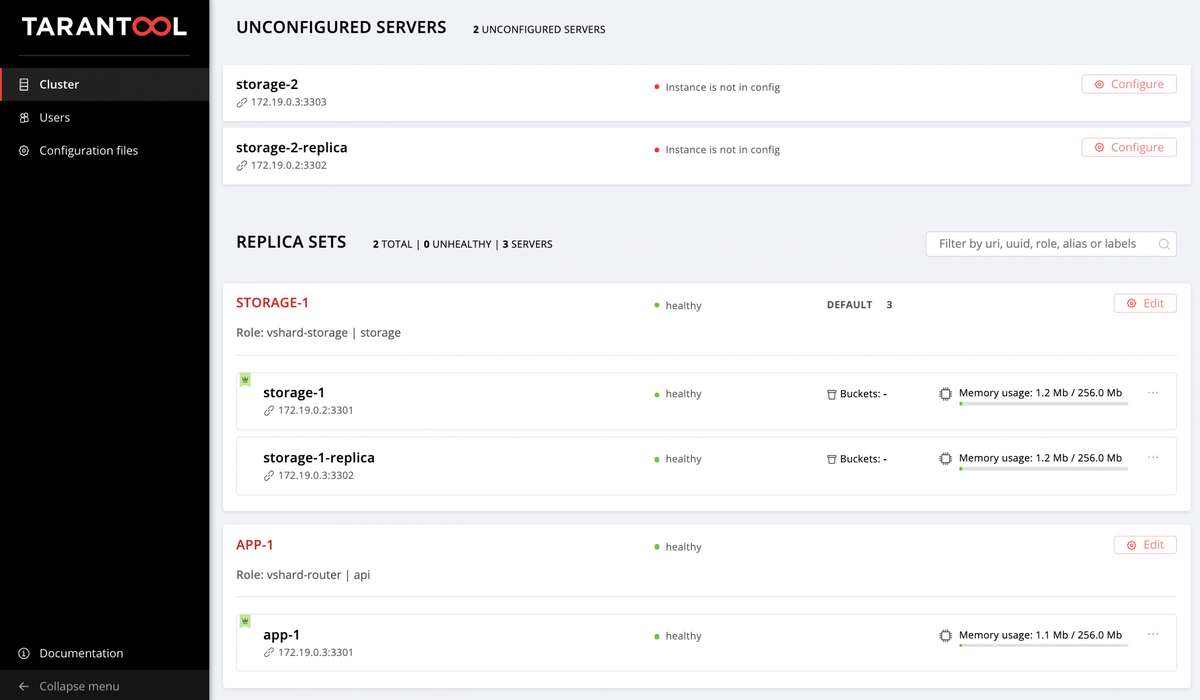The height and width of the screenshot is (700, 1200).
Task: Click the memory chip icon for app-1
Action: pos(945,635)
